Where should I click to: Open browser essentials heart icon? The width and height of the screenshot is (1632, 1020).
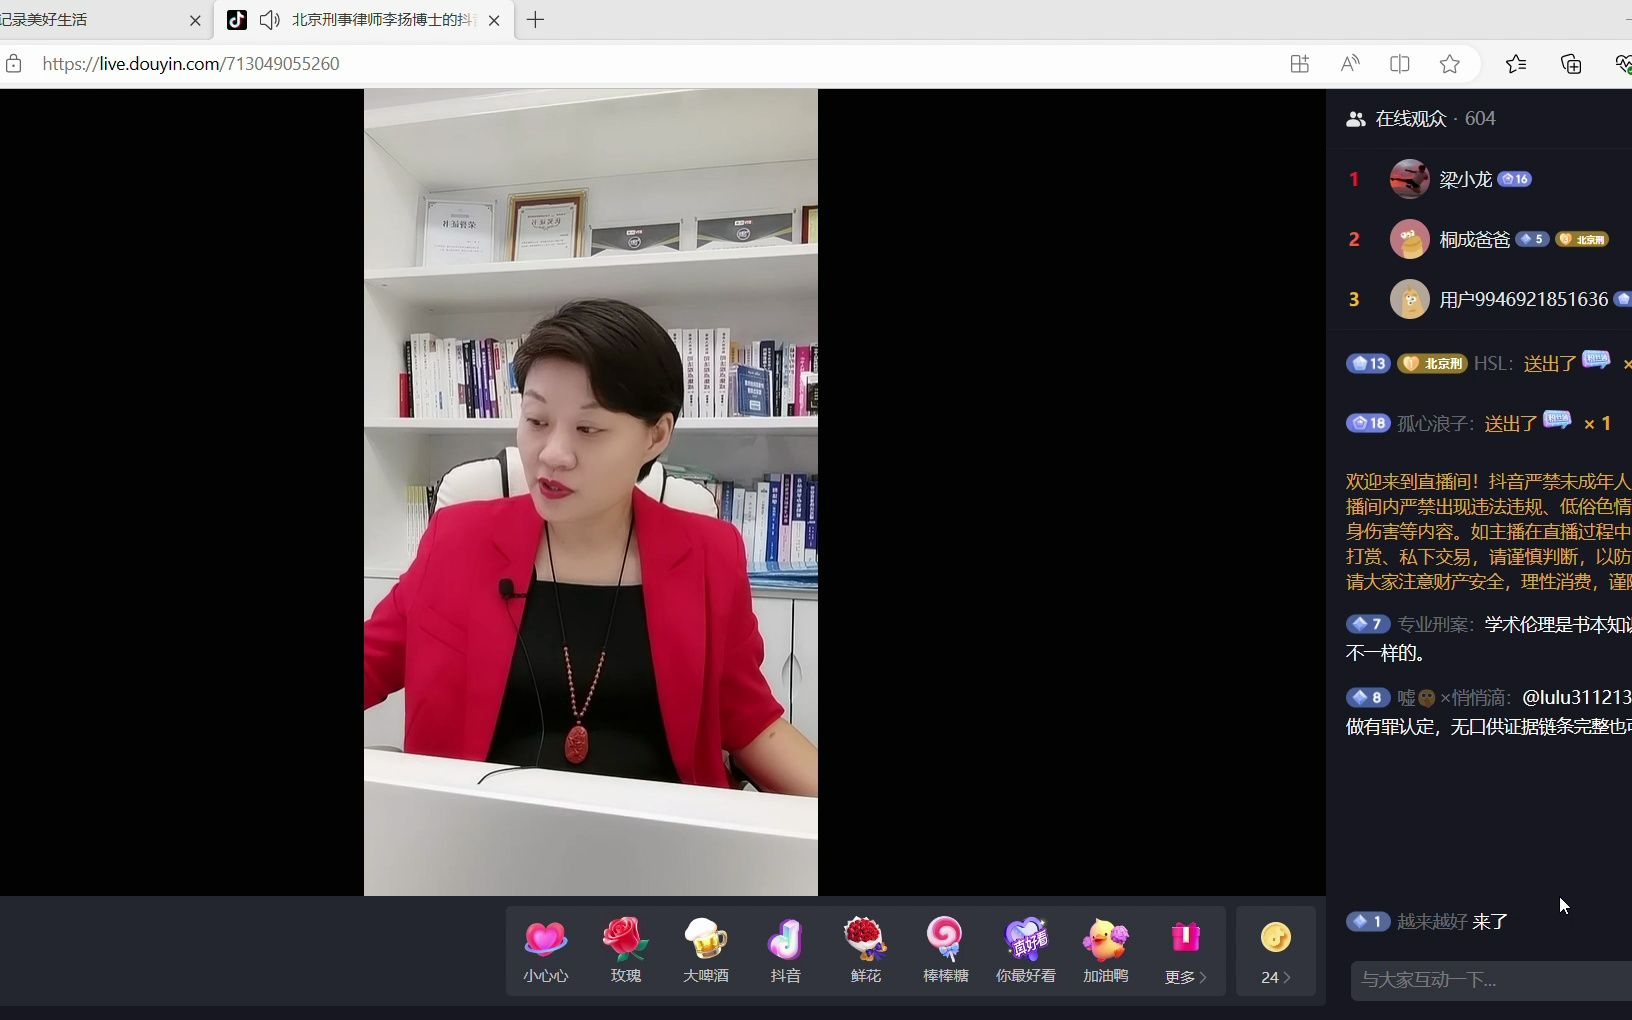click(x=1623, y=64)
